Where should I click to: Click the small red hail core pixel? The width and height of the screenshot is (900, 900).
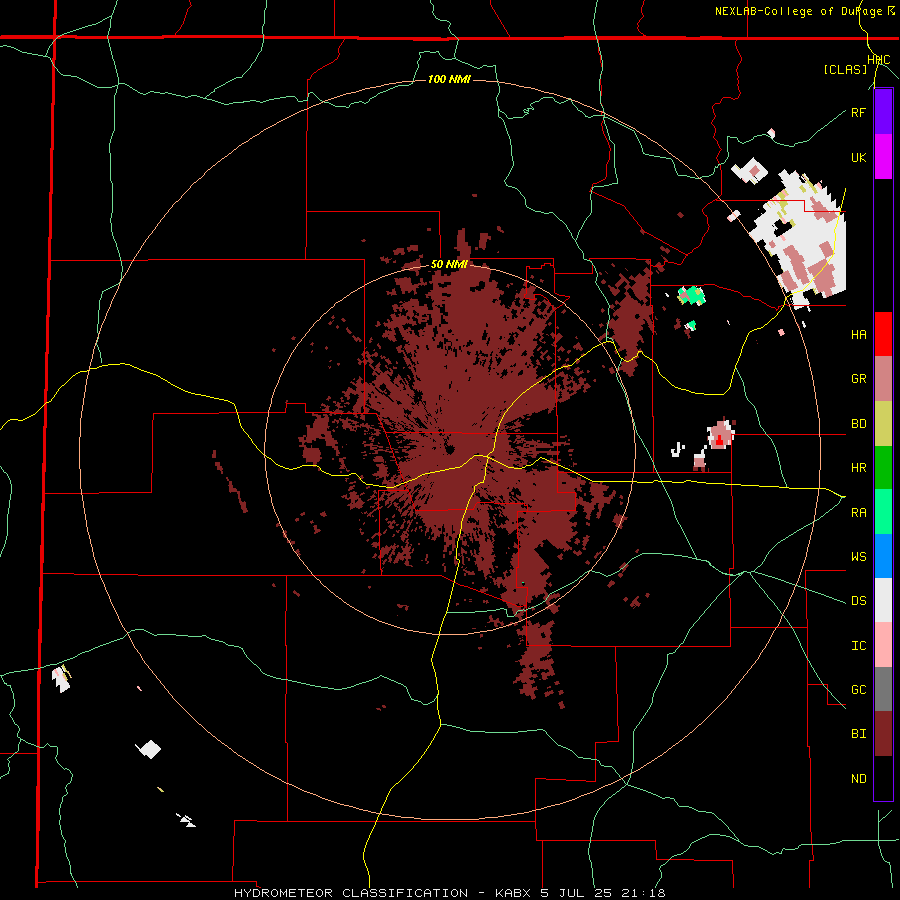[719, 441]
